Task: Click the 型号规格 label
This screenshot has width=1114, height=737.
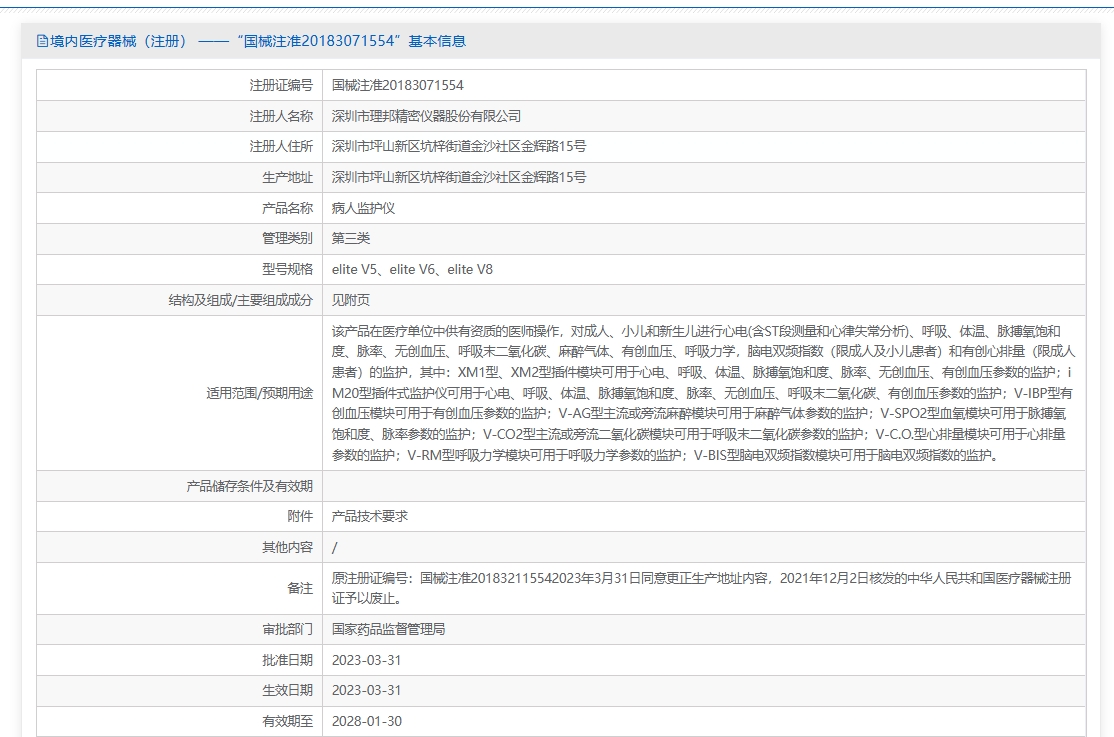Action: click(x=288, y=269)
